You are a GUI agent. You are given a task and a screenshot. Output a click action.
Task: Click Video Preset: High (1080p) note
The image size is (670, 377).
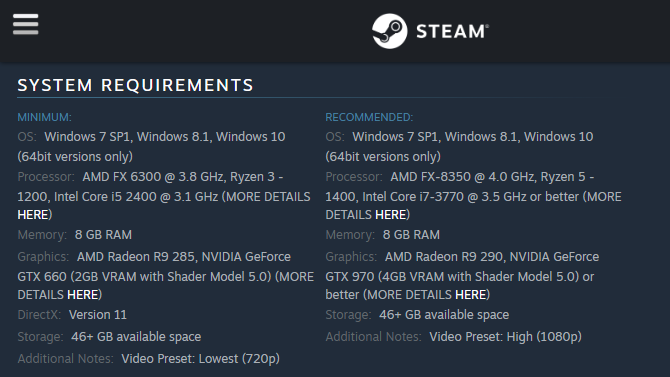click(x=505, y=337)
